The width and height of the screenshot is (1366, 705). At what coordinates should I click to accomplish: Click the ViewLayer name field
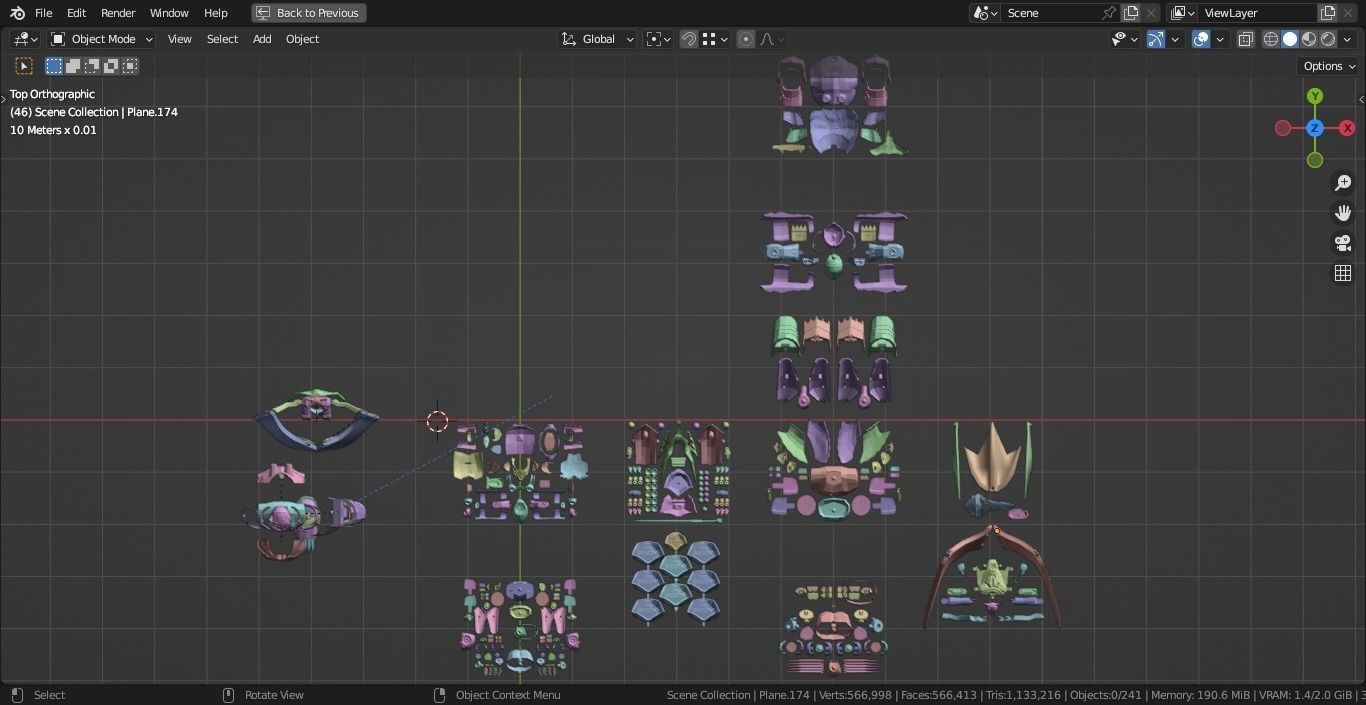coord(1258,13)
